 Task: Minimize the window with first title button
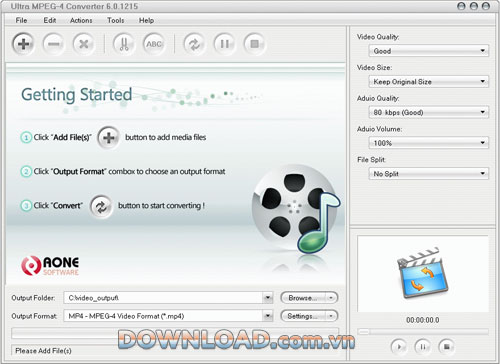click(x=461, y=6)
